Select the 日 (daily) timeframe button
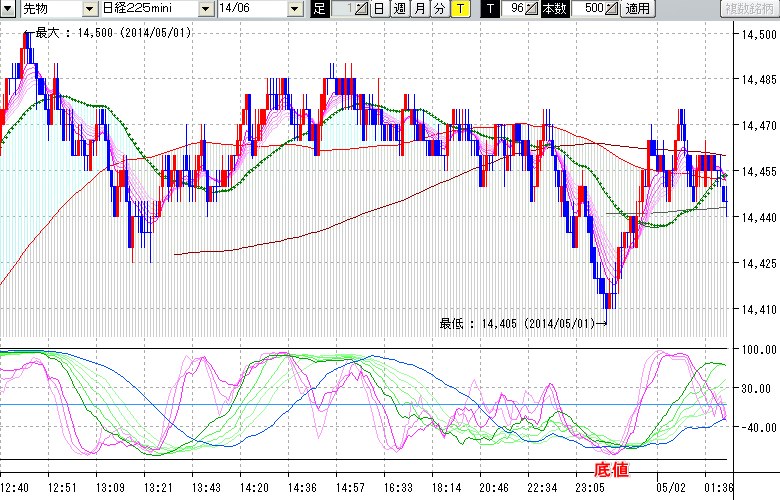Viewport: 780px width, 500px height. 379,9
